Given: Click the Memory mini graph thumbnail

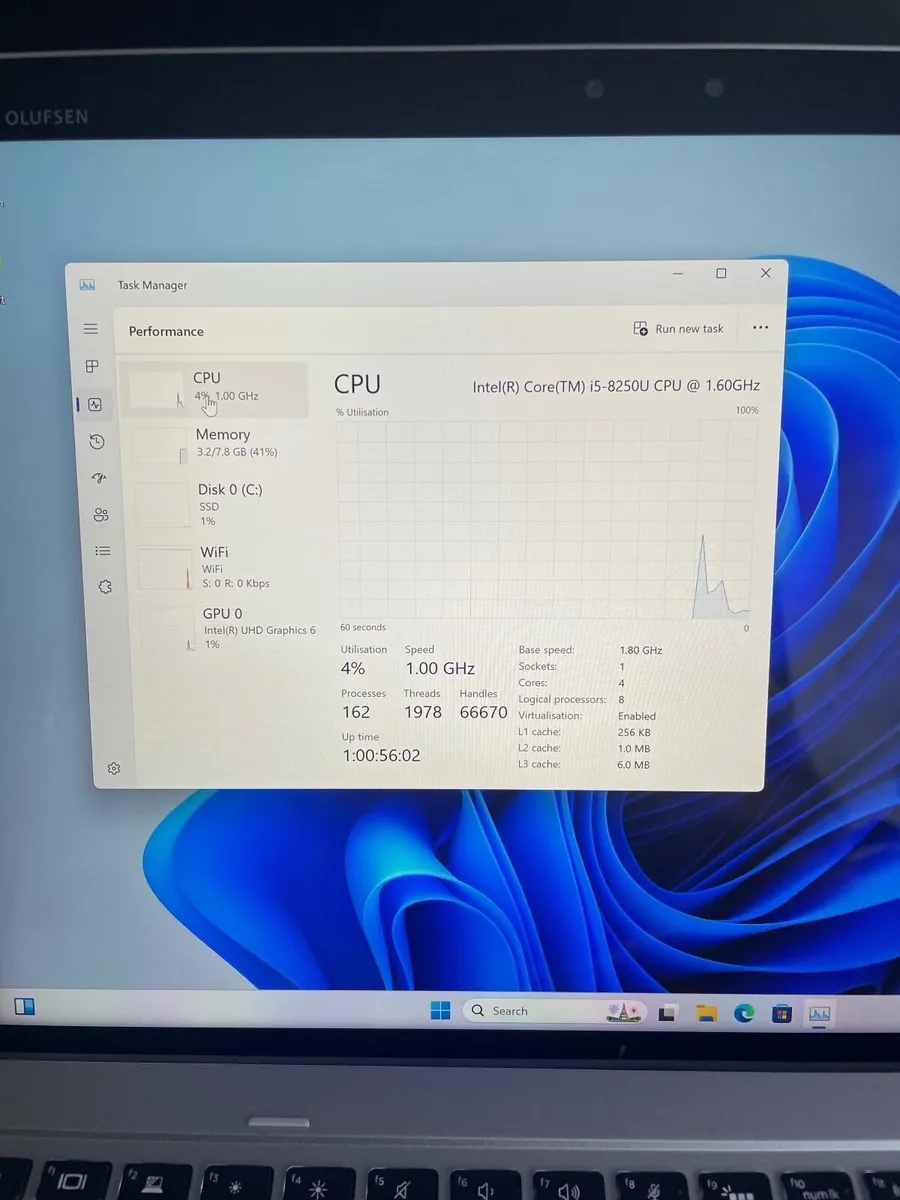Looking at the screenshot, I should coord(158,446).
